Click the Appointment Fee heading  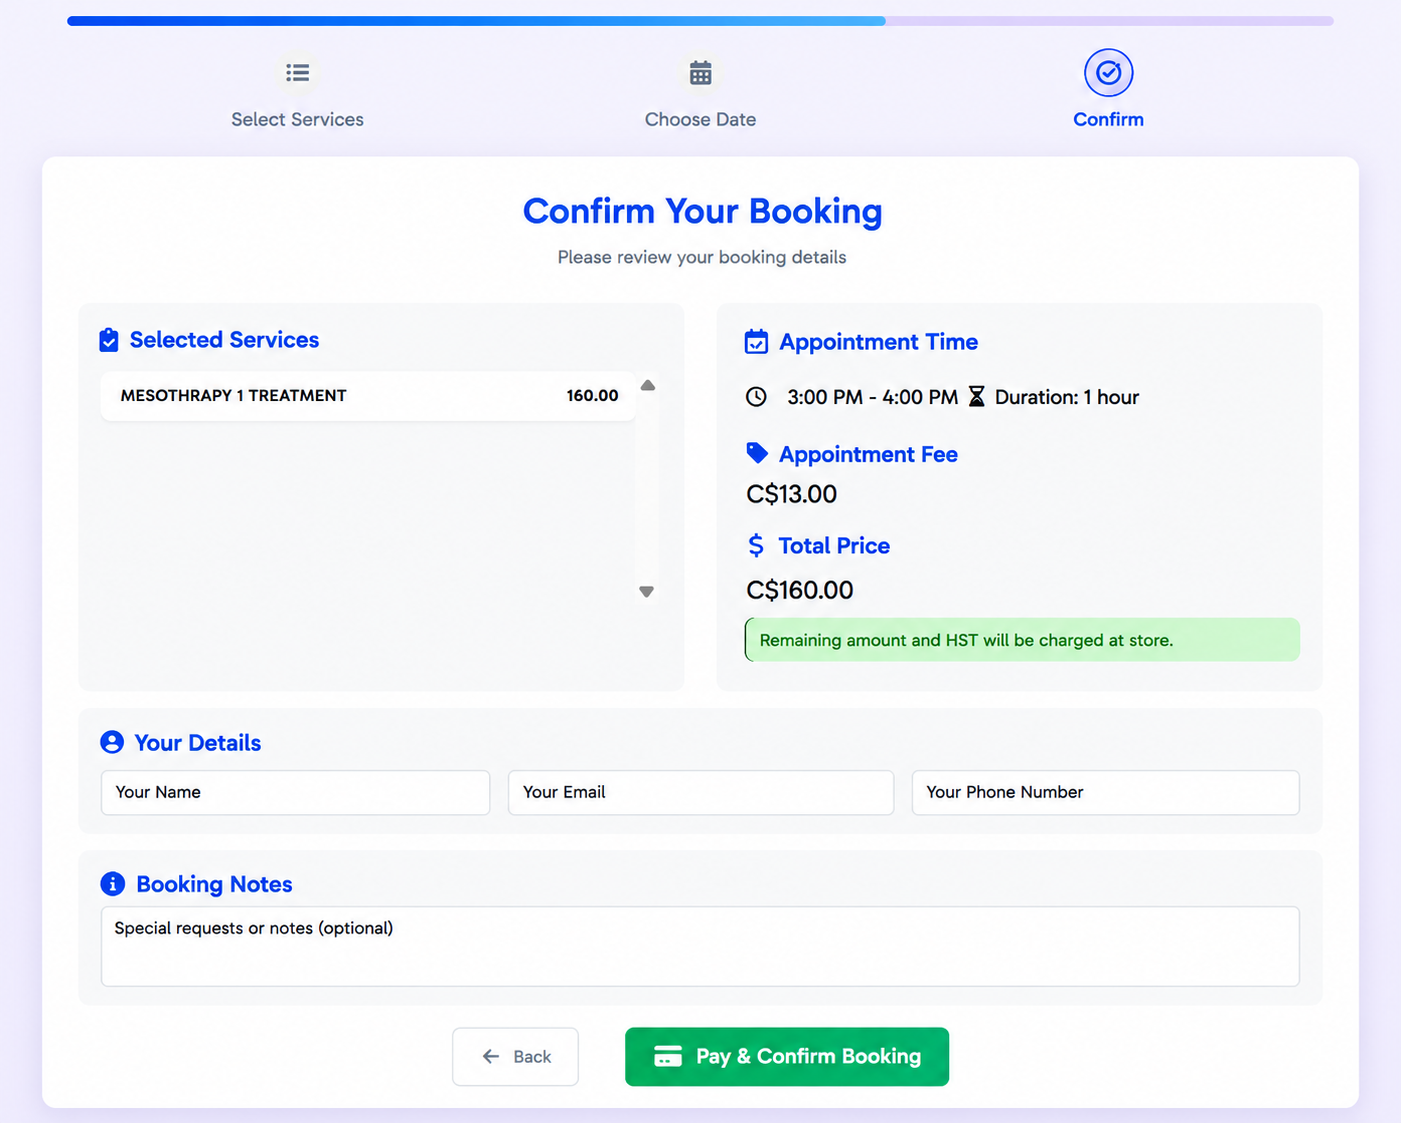[868, 454]
